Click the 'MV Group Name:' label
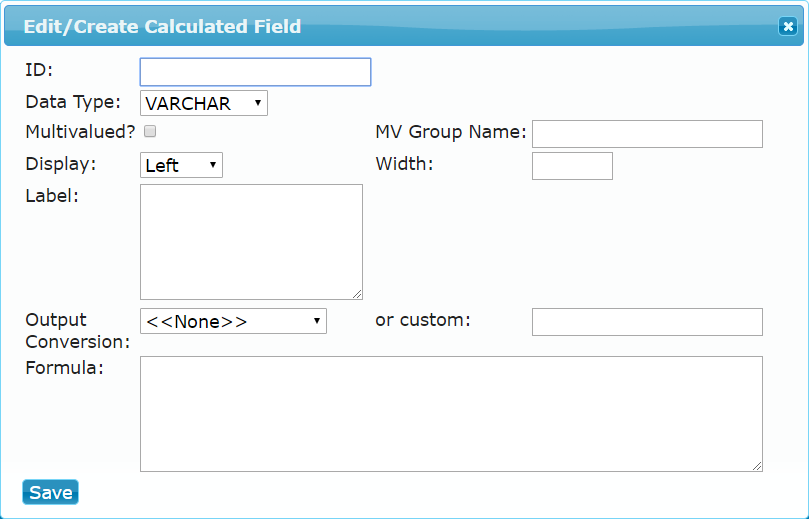The height and width of the screenshot is (519, 809). point(451,132)
